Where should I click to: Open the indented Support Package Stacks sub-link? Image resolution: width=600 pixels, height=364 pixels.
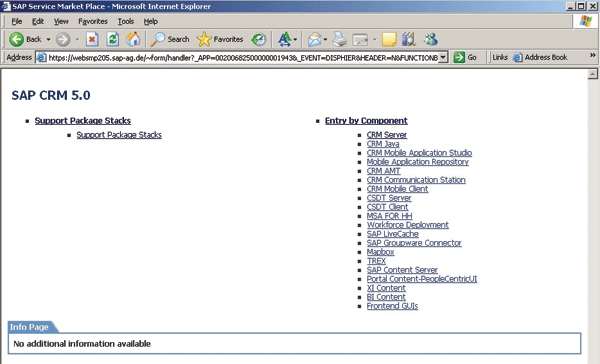tap(119, 135)
